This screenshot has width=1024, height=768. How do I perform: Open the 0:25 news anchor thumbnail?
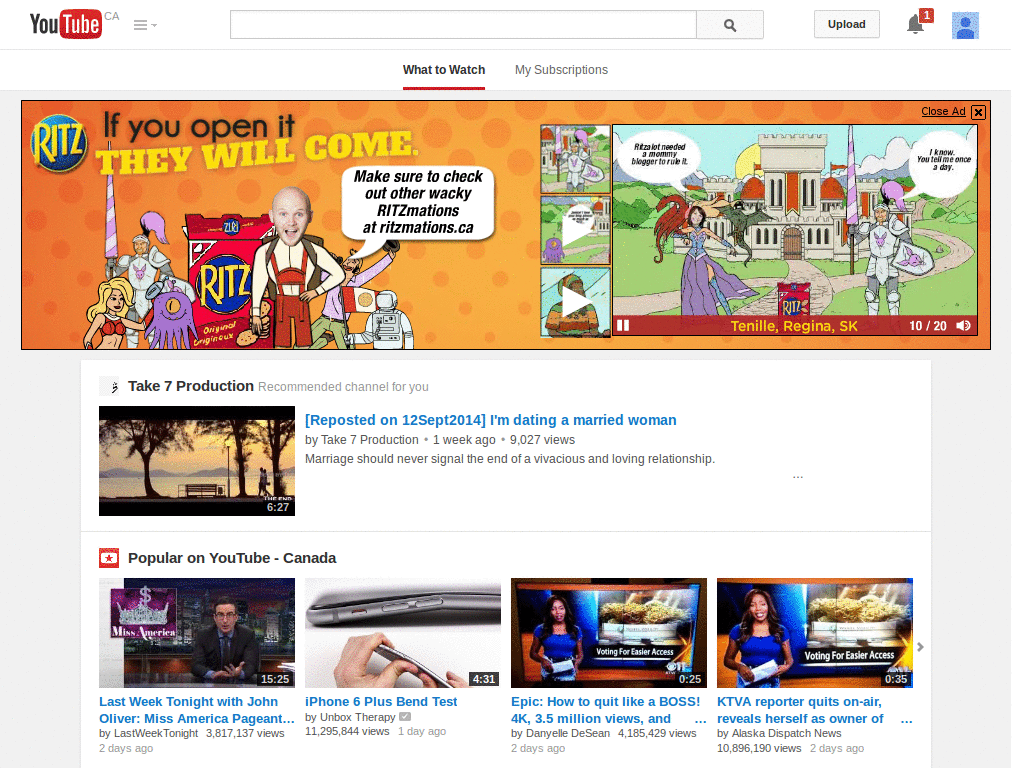tap(609, 633)
